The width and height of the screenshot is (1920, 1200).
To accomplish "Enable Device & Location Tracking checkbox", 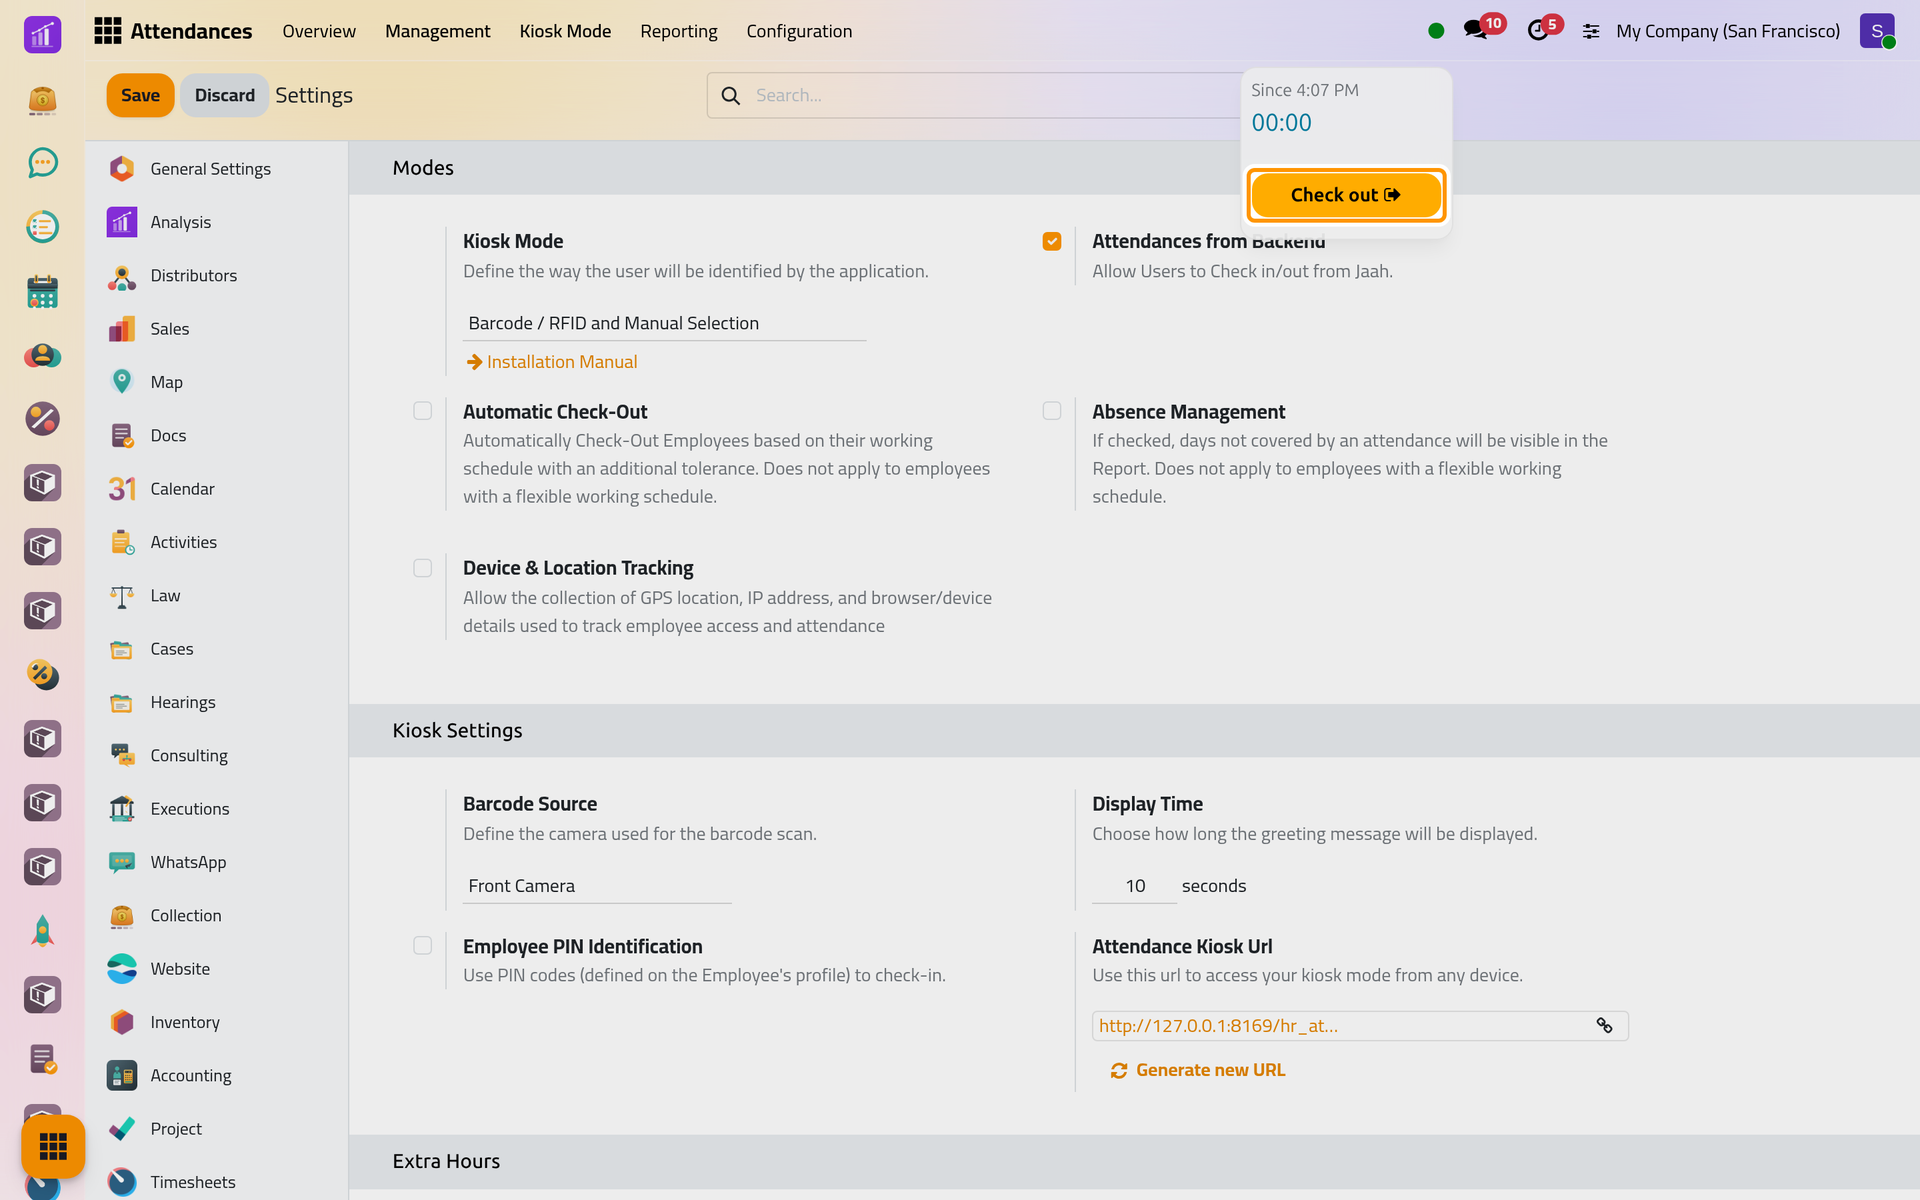I will pos(423,568).
